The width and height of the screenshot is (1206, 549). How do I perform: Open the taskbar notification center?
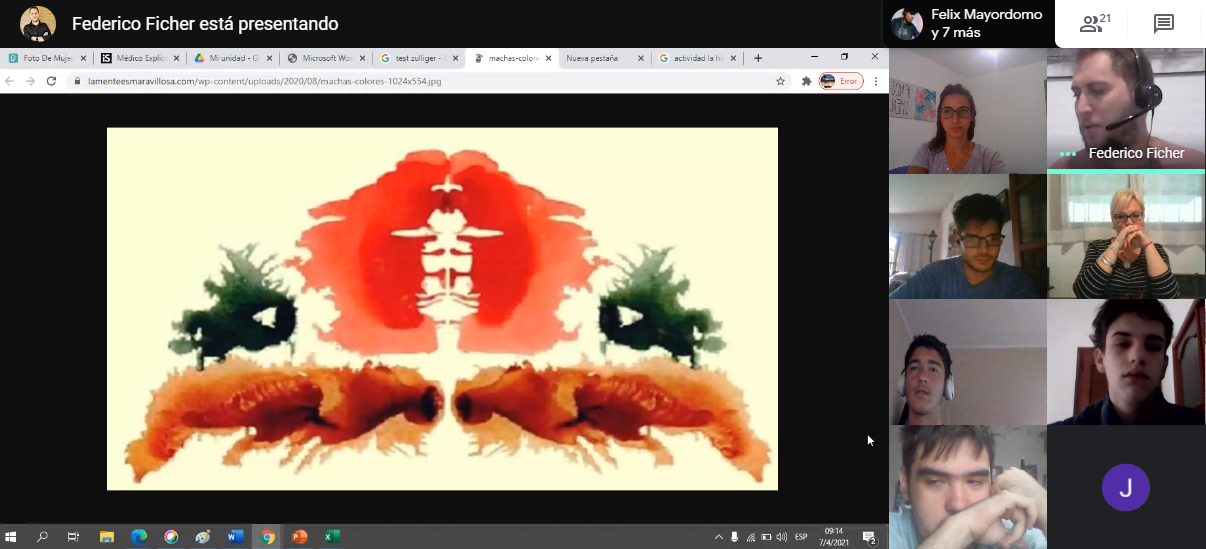click(869, 538)
